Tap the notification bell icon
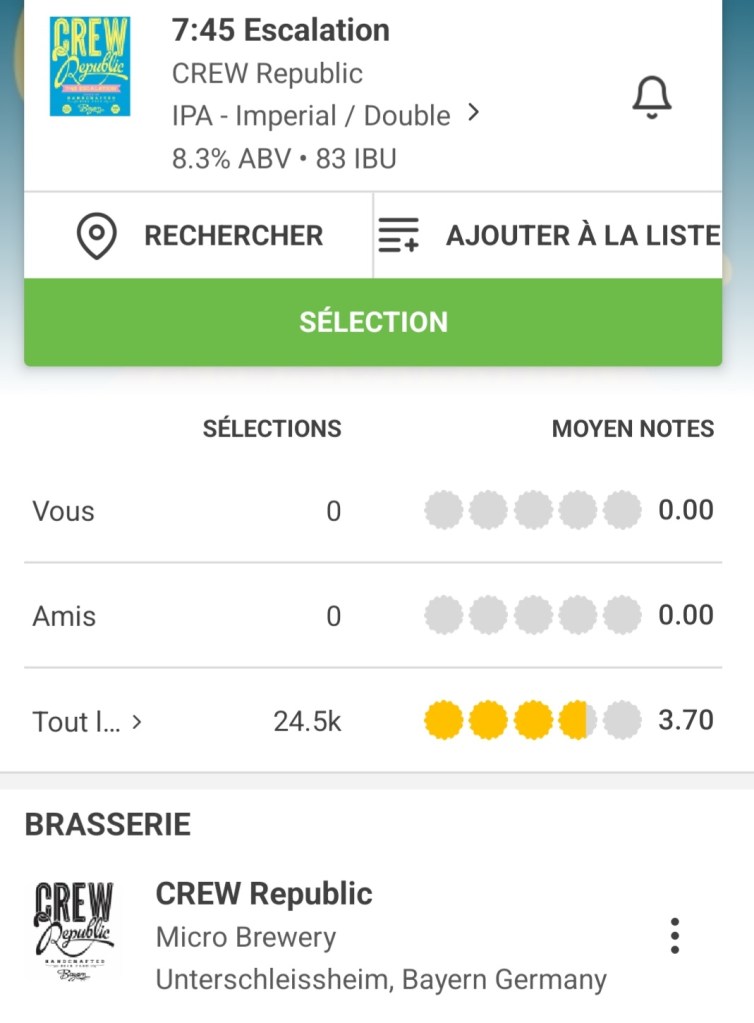 point(651,98)
